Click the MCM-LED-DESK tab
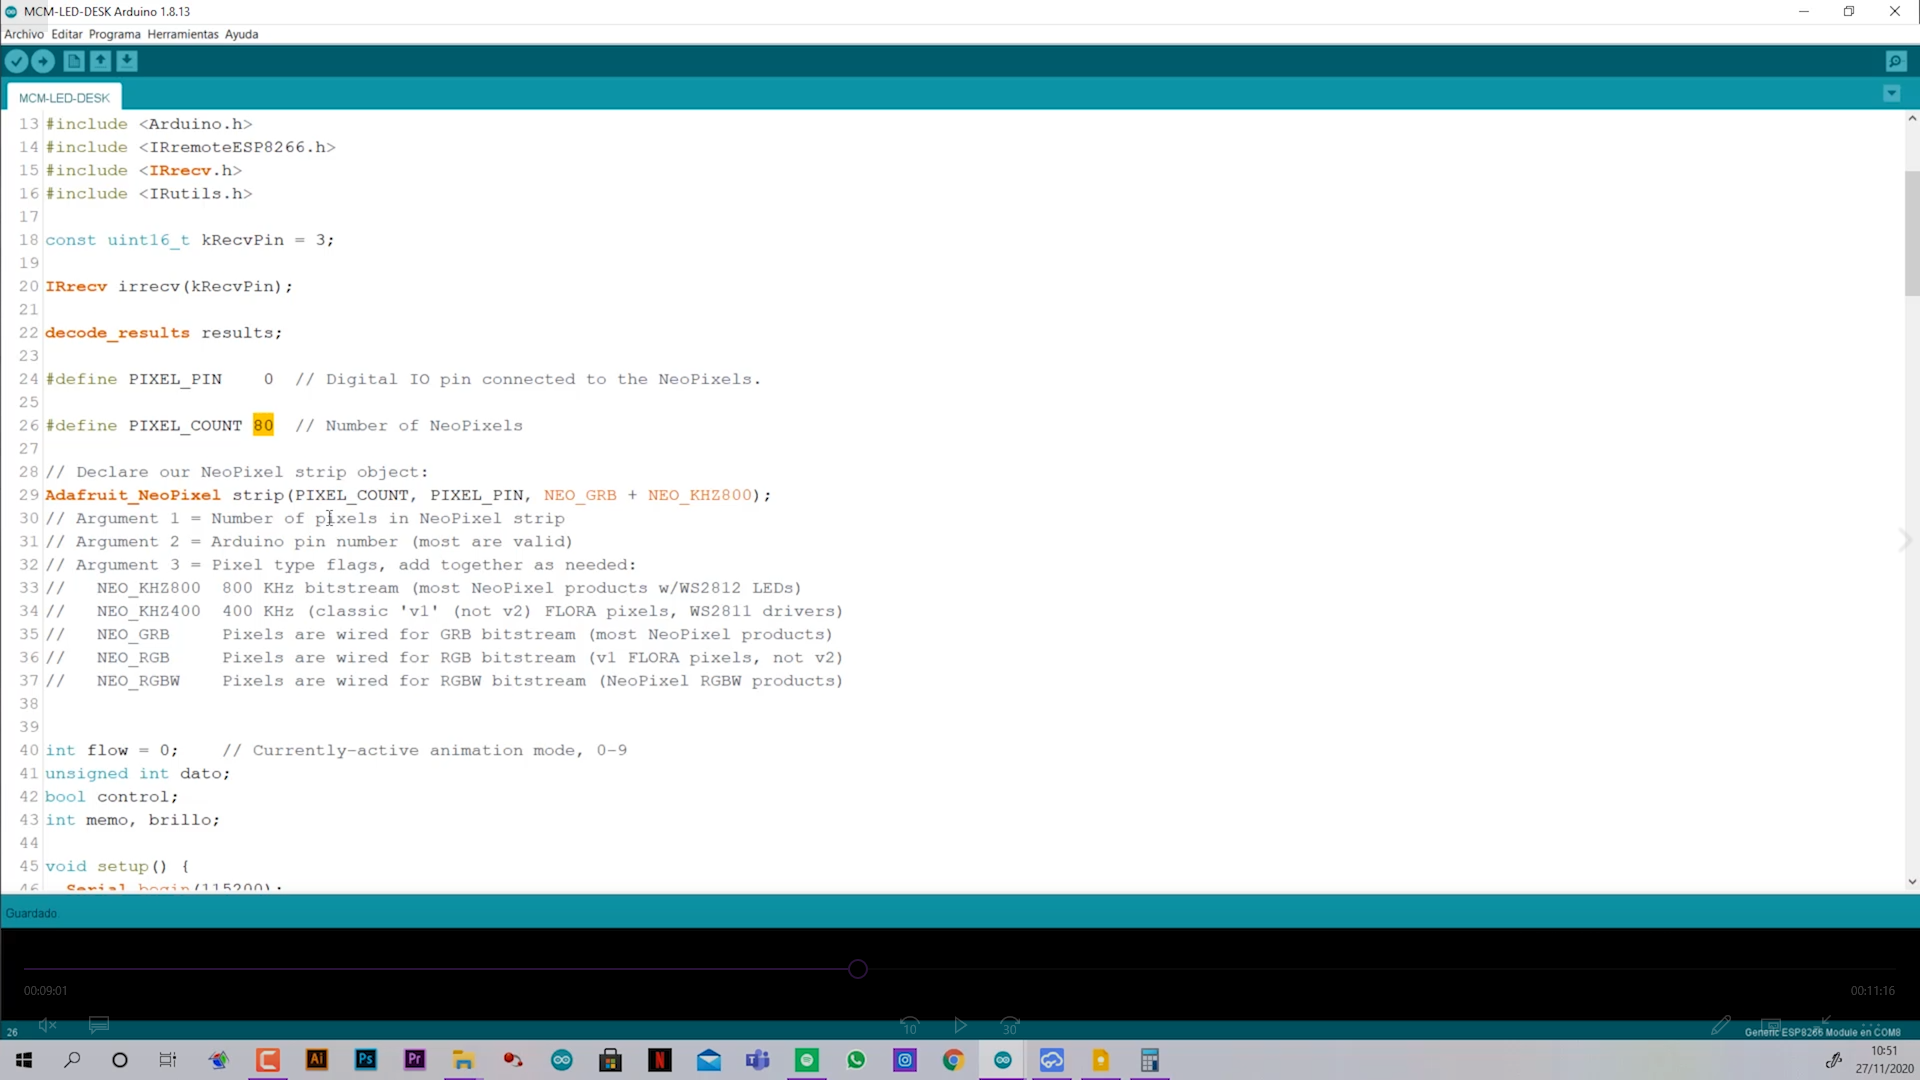This screenshot has height=1080, width=1920. click(x=63, y=96)
